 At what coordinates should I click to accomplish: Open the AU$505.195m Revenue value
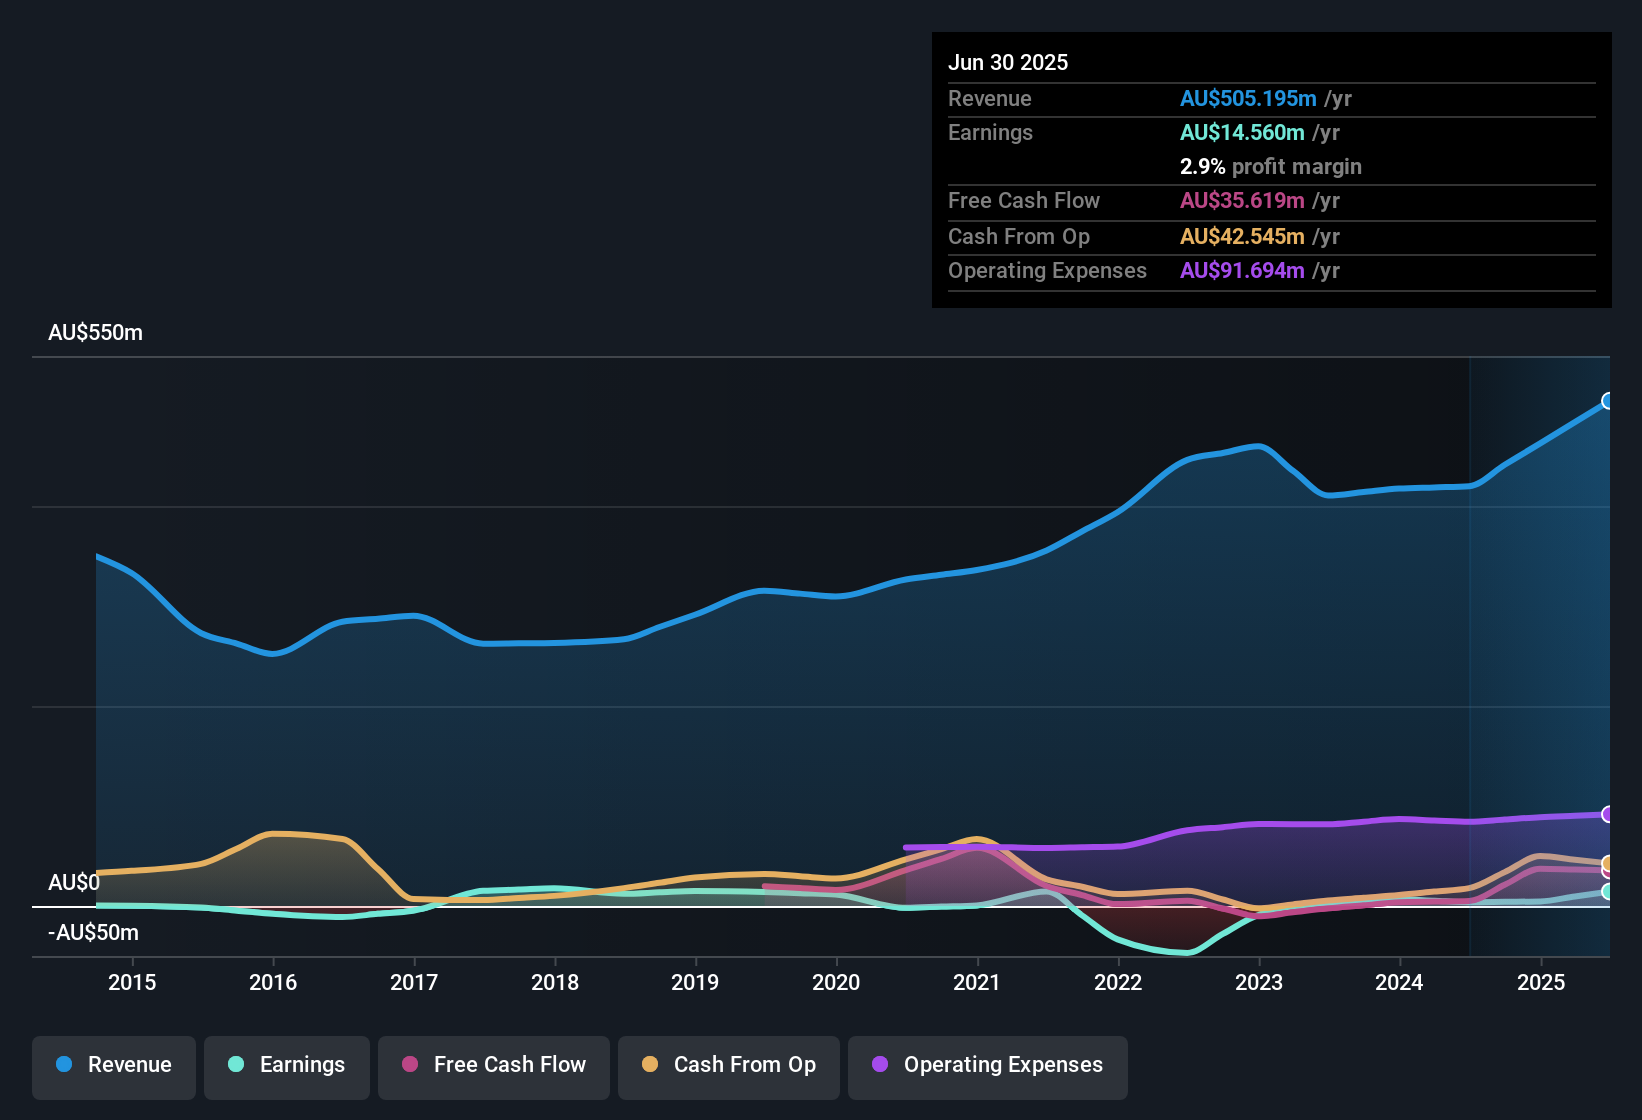tap(1248, 98)
